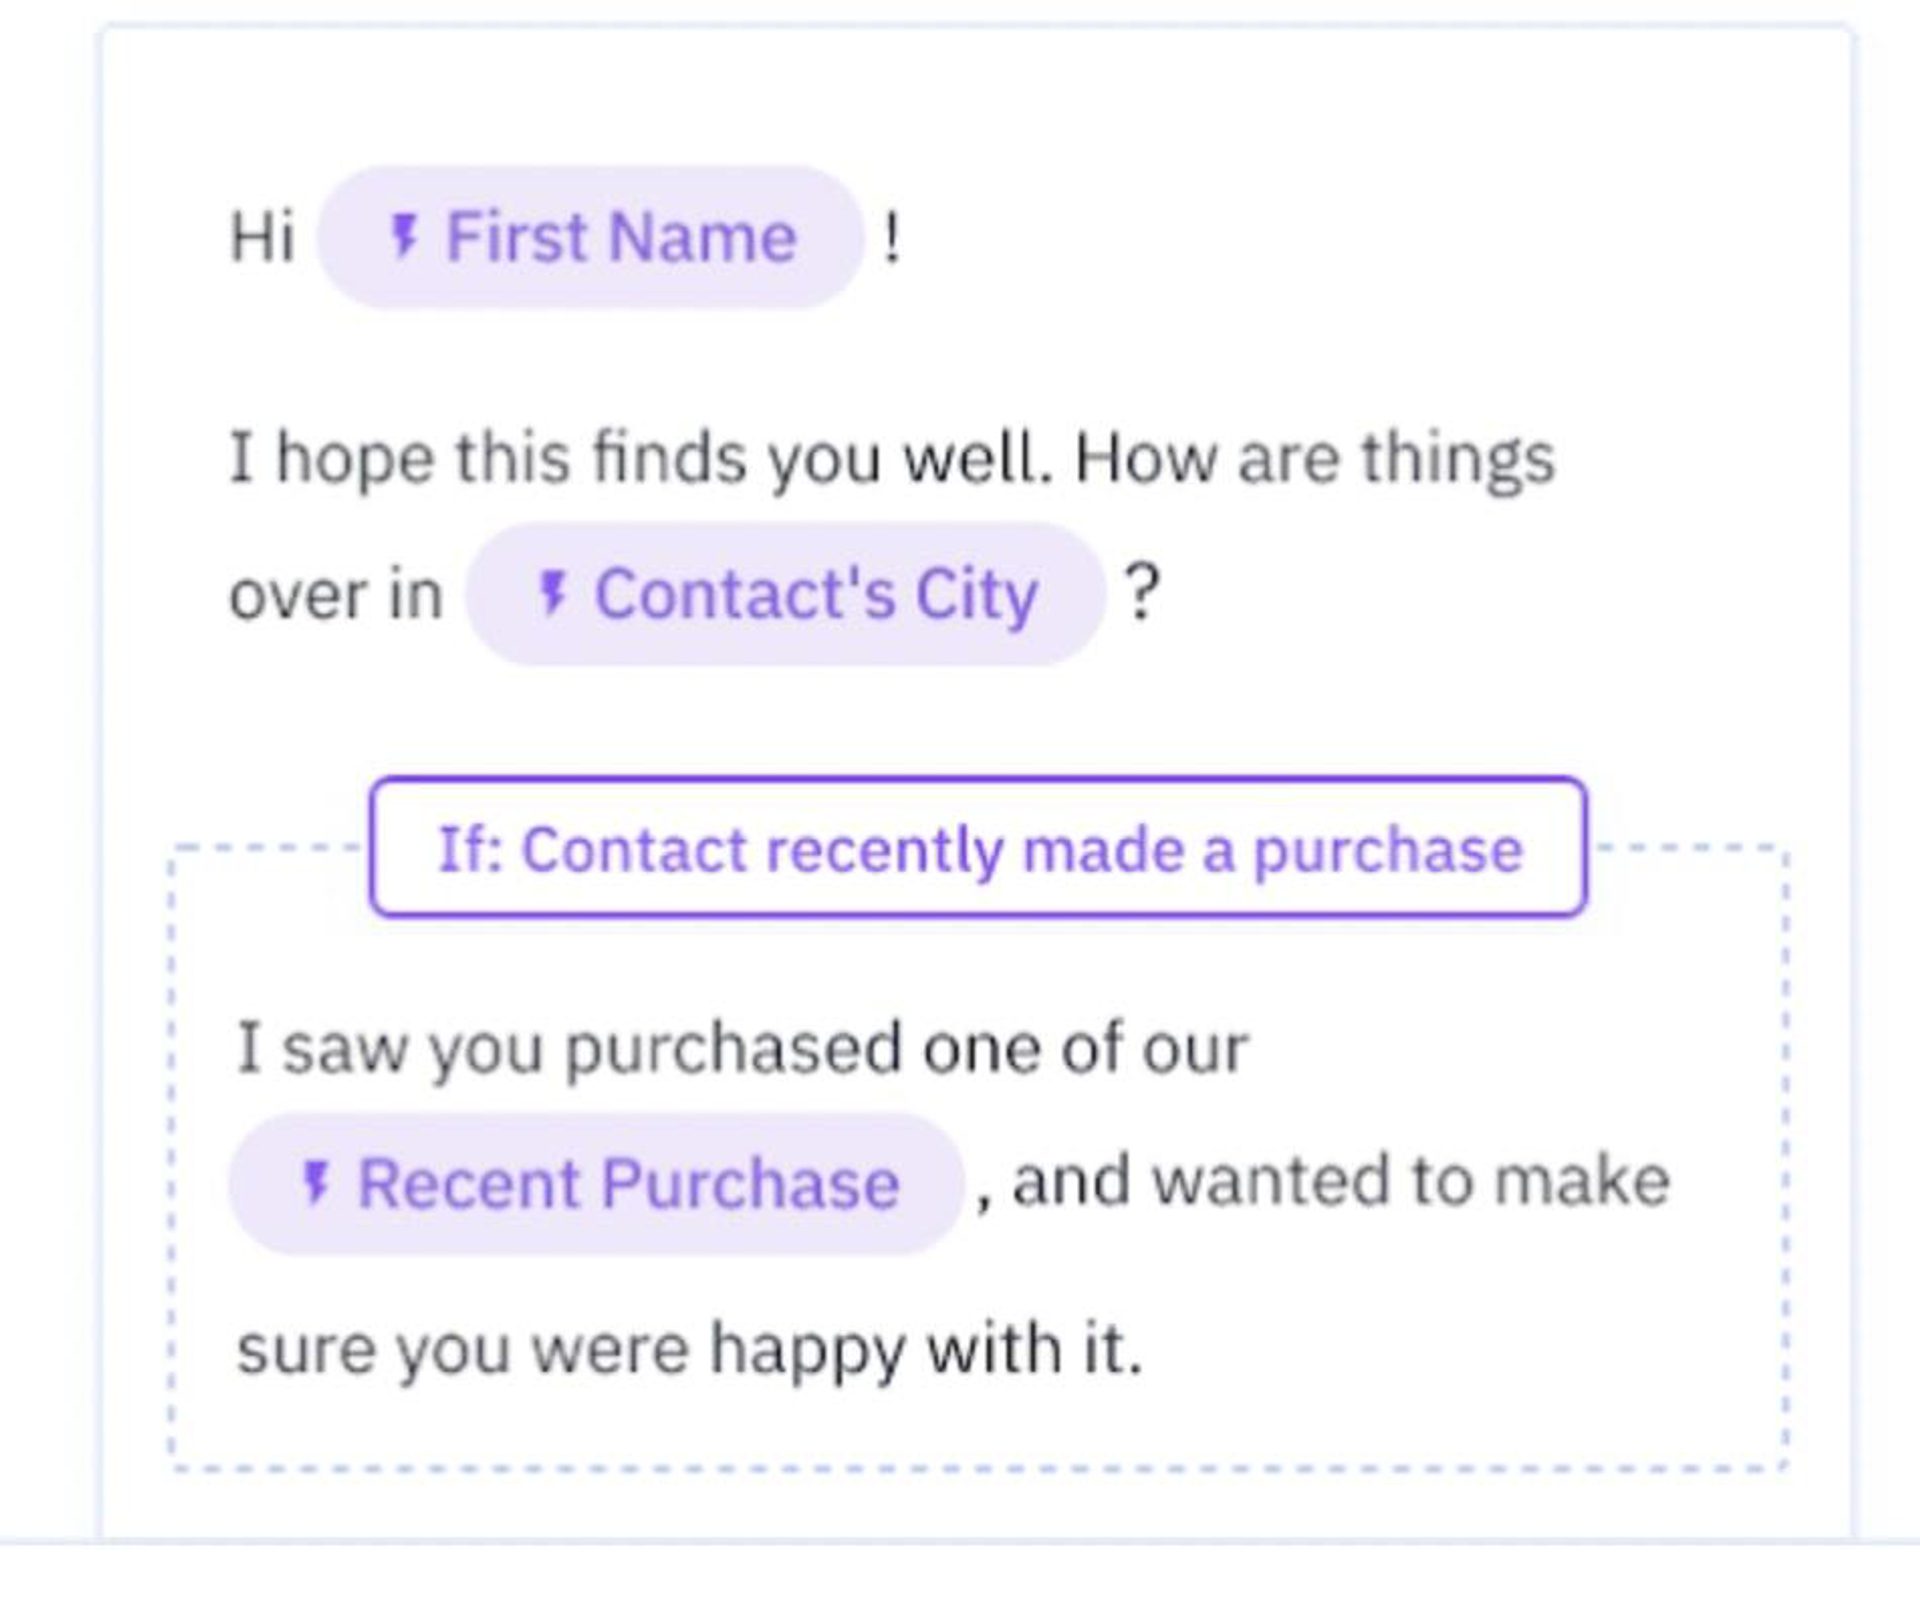The width and height of the screenshot is (1920, 1609).
Task: Place cursor in 'I hope this finds you well'
Action: (x=640, y=459)
